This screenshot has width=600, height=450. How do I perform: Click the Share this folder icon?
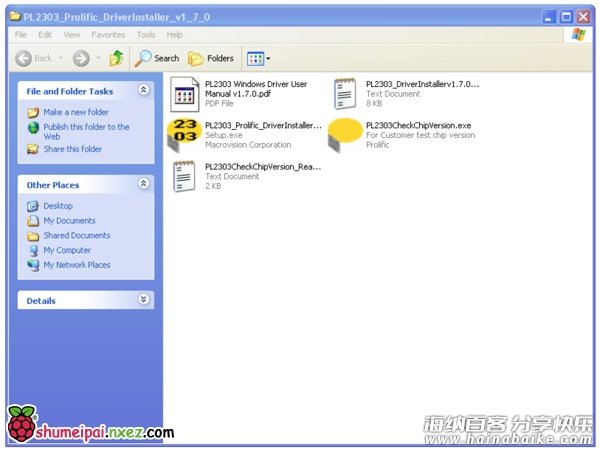[x=33, y=149]
